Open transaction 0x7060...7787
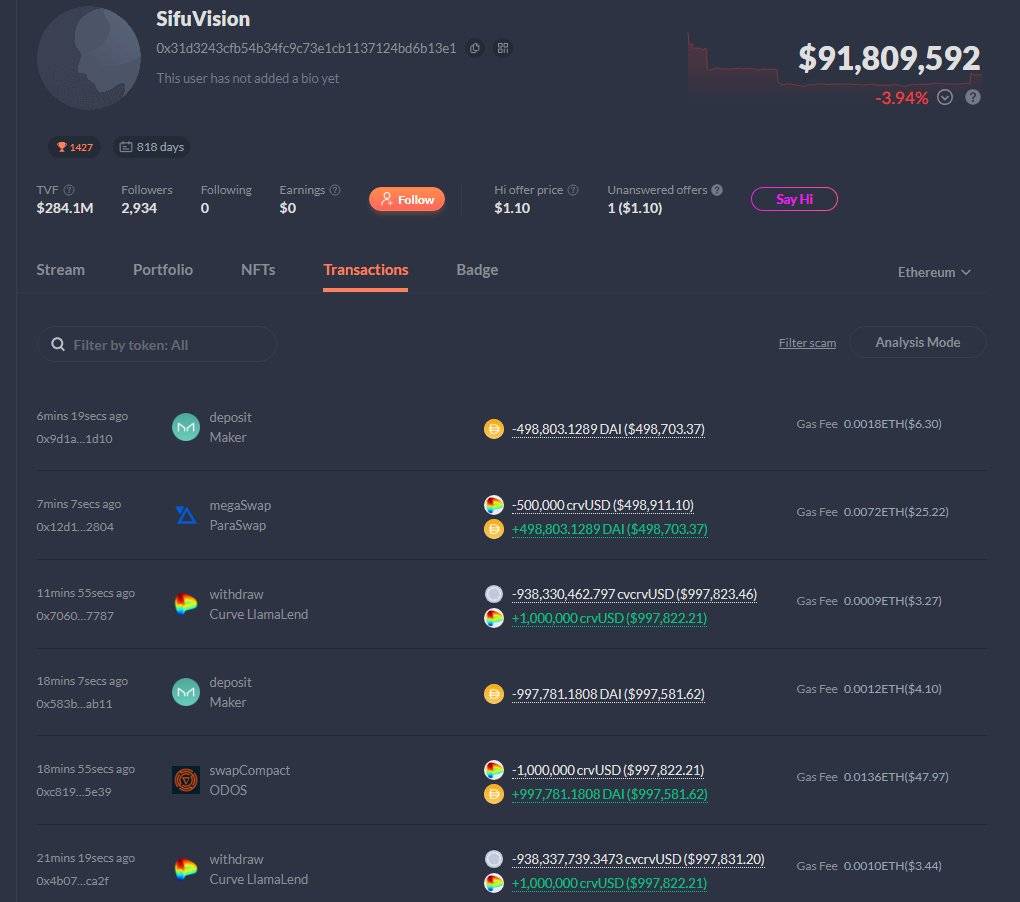Image resolution: width=1020 pixels, height=902 pixels. 75,615
